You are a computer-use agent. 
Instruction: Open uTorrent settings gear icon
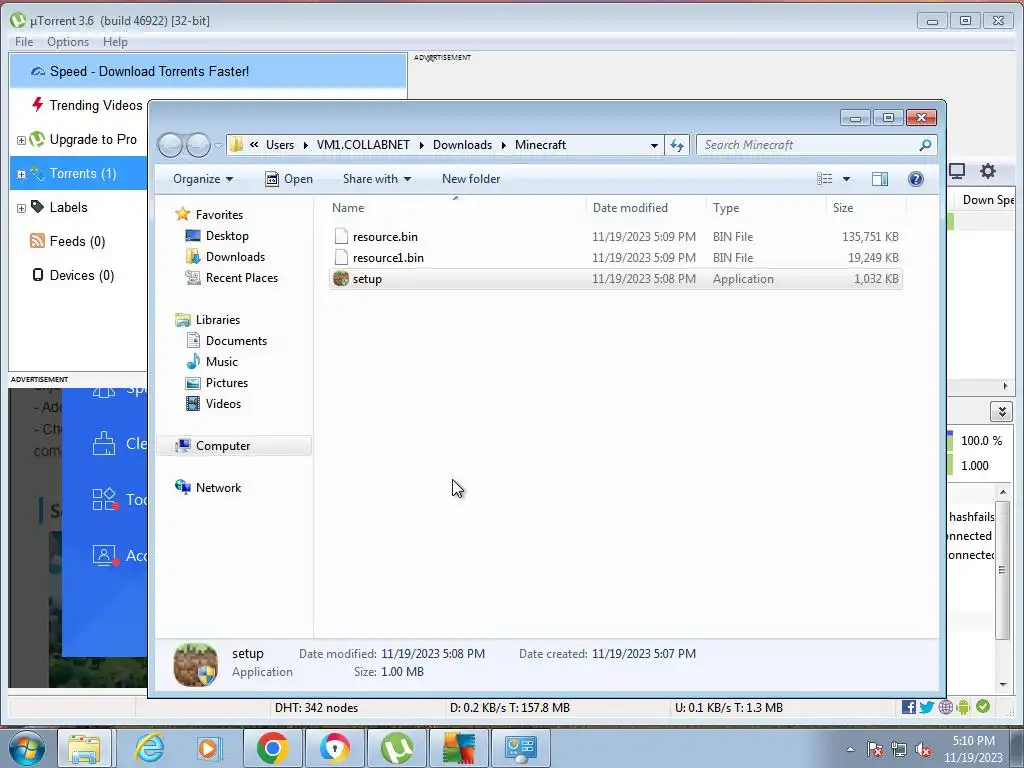point(987,171)
